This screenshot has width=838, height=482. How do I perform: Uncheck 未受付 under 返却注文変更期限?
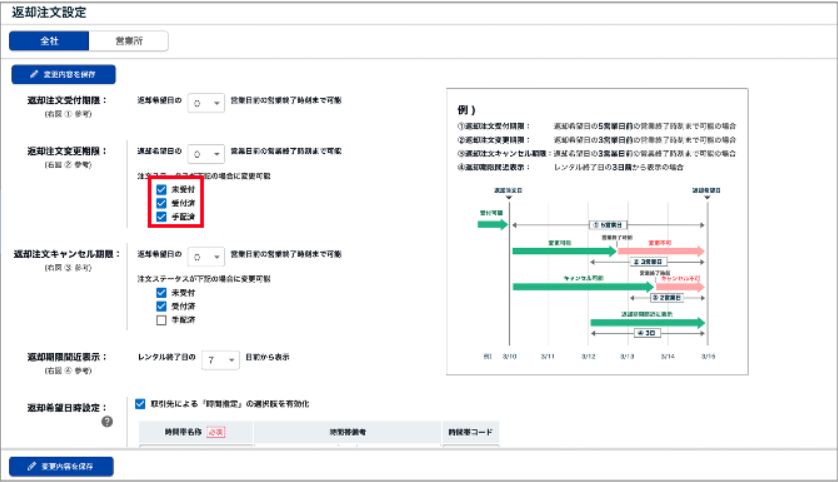pos(161,189)
